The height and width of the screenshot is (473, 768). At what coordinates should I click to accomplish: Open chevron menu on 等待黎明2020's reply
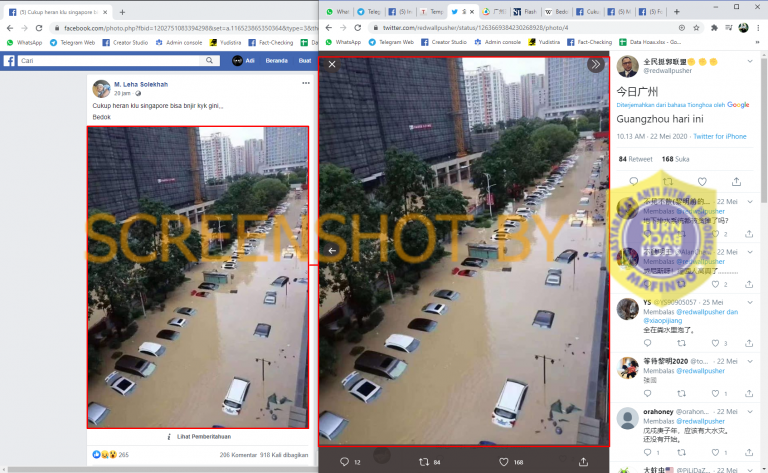[750, 361]
